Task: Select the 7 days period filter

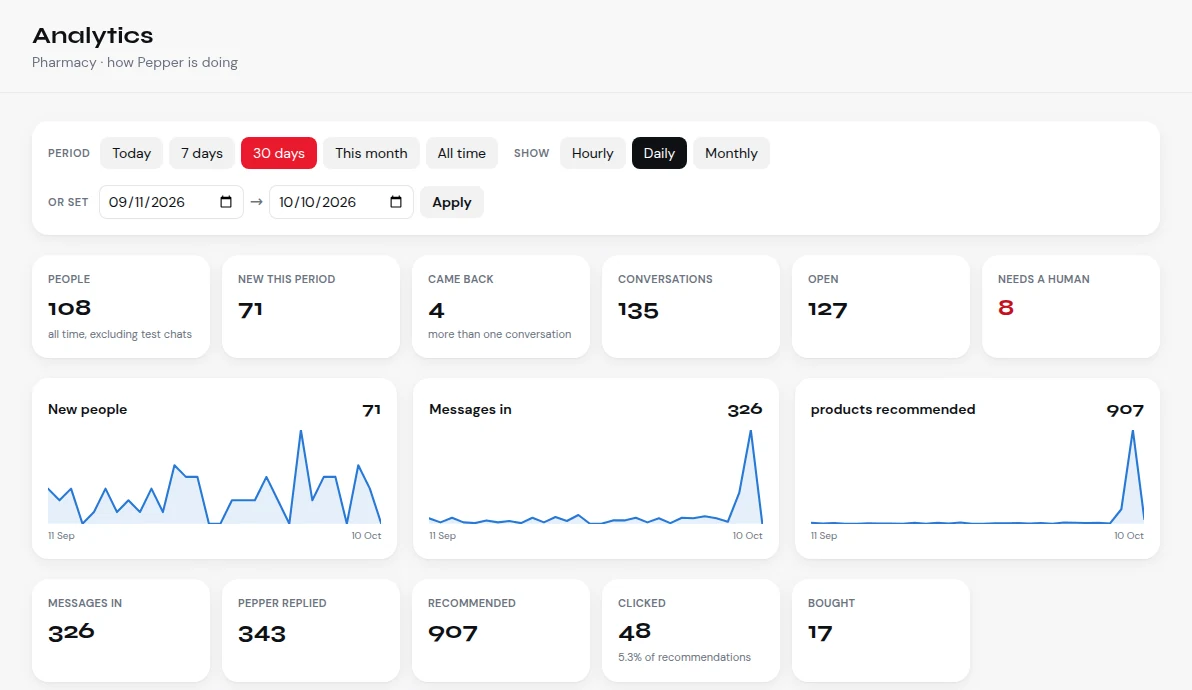Action: pyautogui.click(x=201, y=153)
